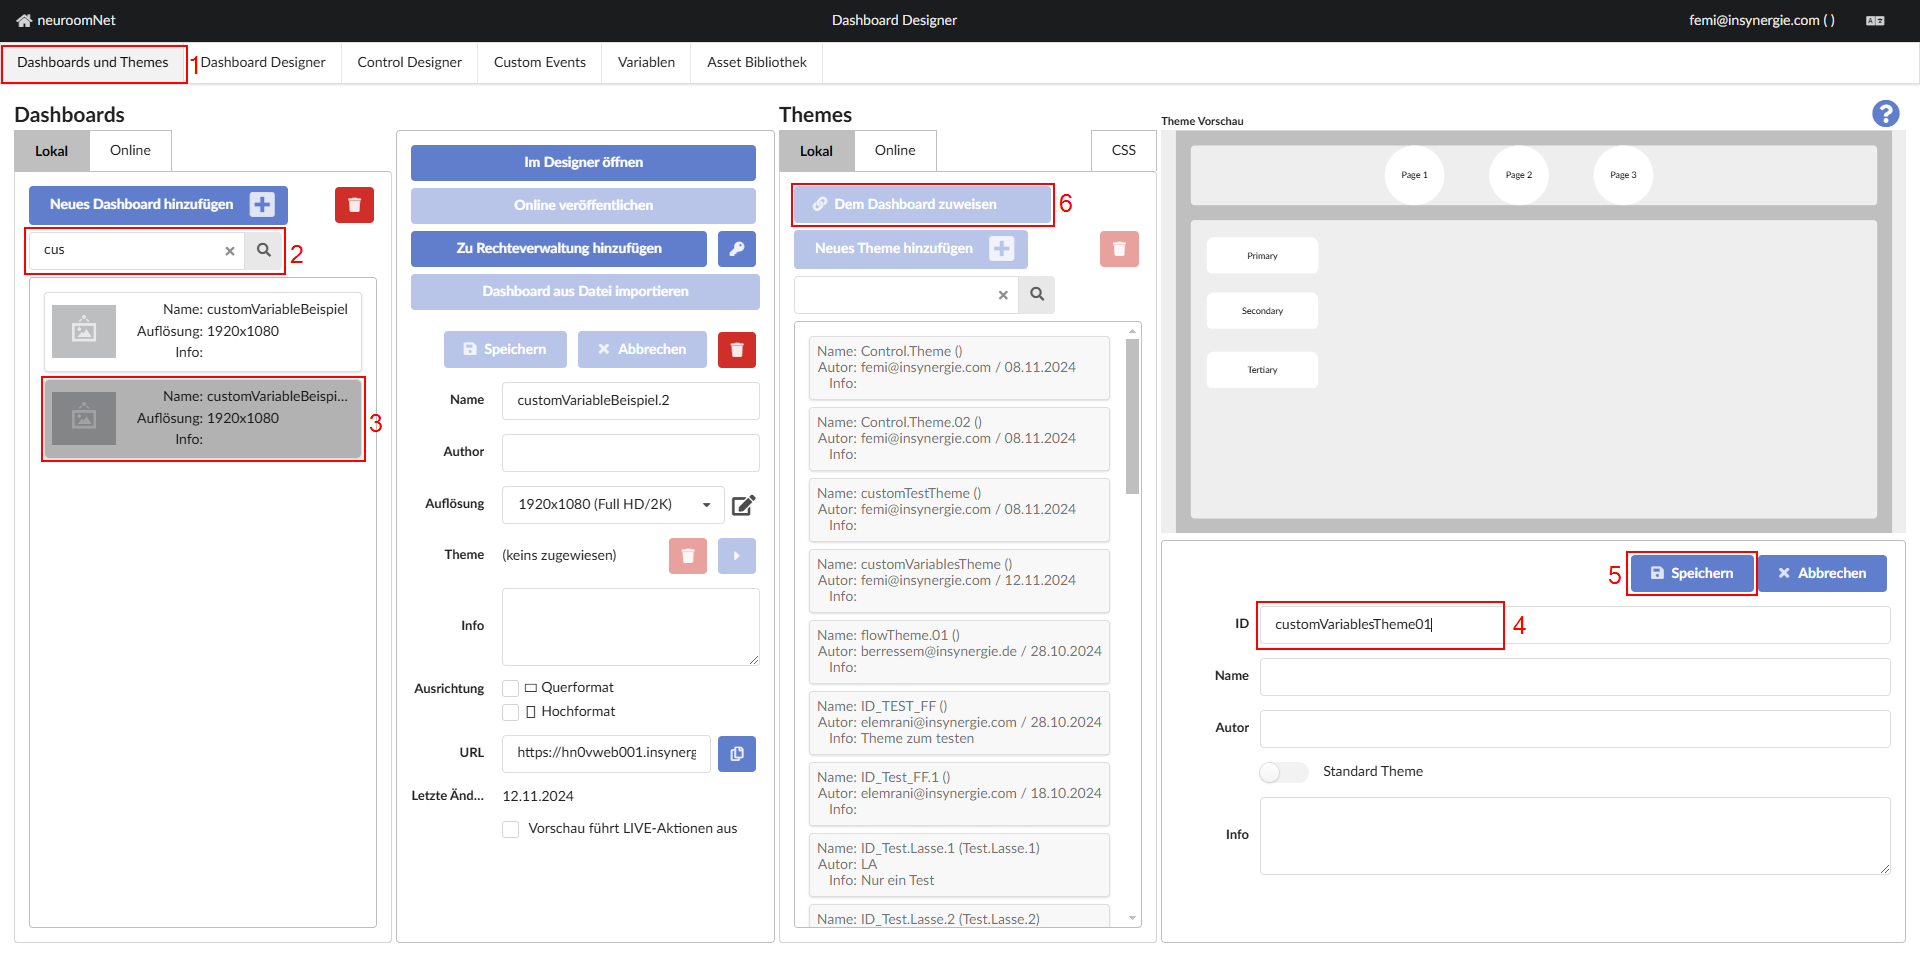Click Dem Dashboard zuweisen button

921,204
